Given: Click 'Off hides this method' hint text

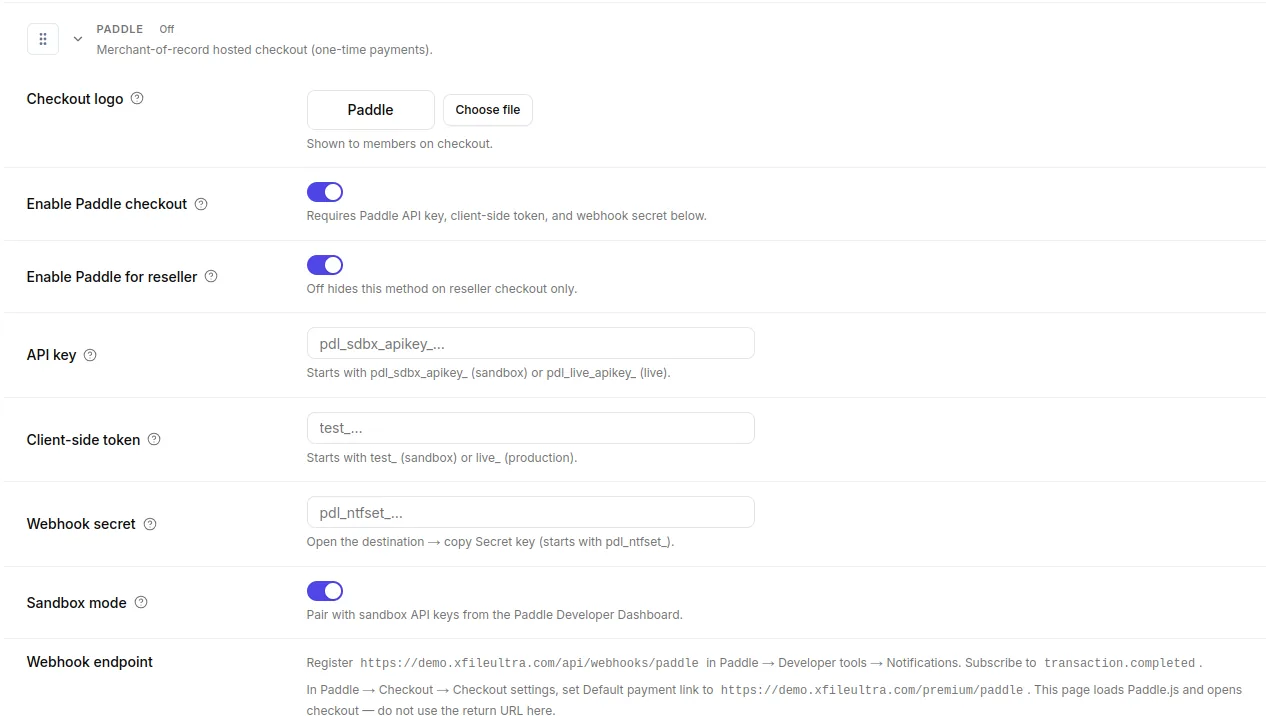Looking at the screenshot, I should tap(442, 289).
